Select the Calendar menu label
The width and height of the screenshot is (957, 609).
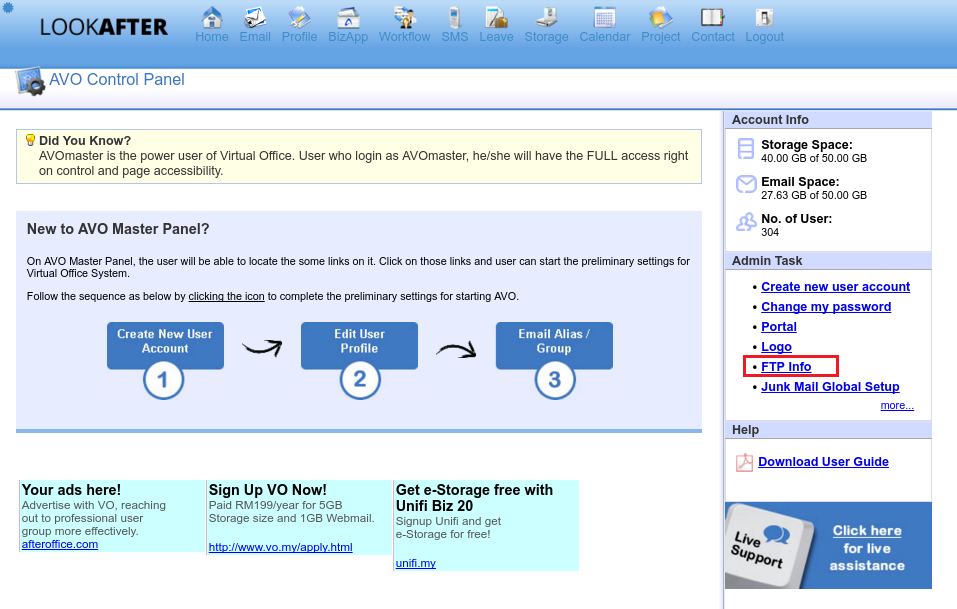(x=605, y=37)
